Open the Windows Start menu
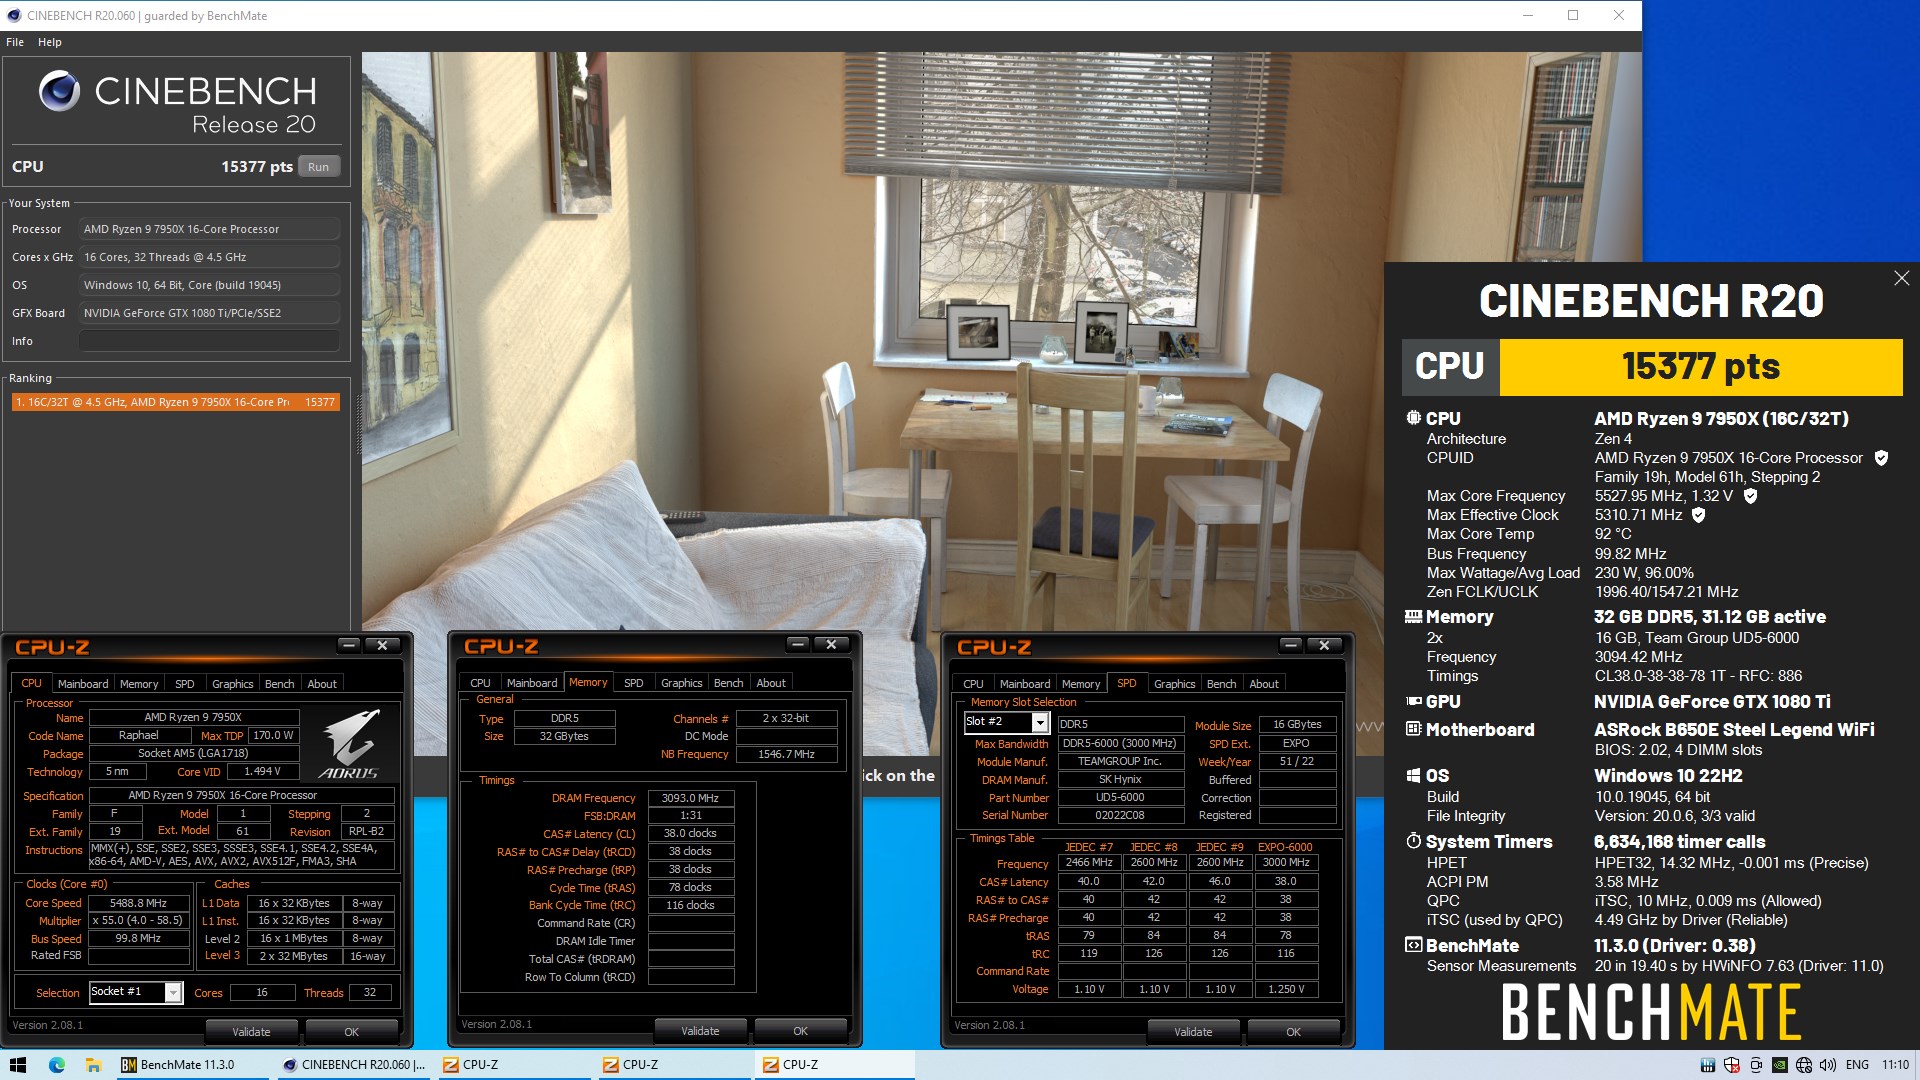The image size is (1920, 1080). [x=18, y=1065]
